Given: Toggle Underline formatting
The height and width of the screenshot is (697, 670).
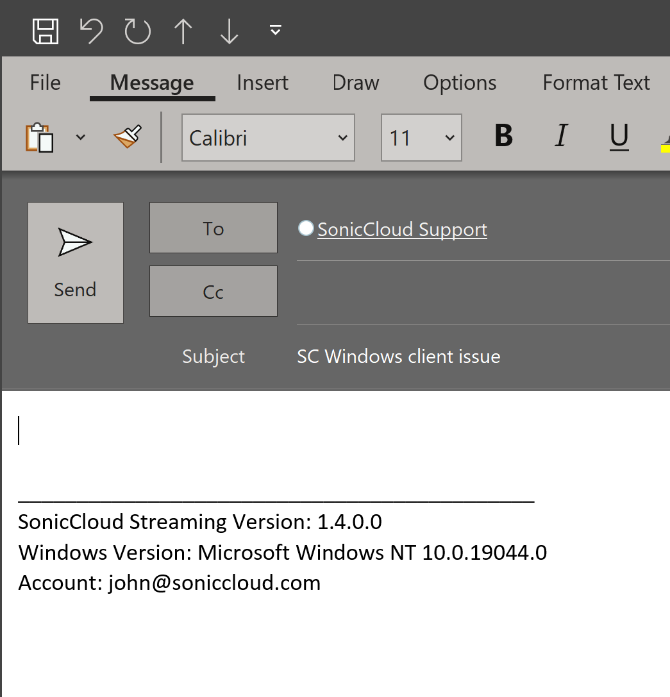Looking at the screenshot, I should coord(619,137).
